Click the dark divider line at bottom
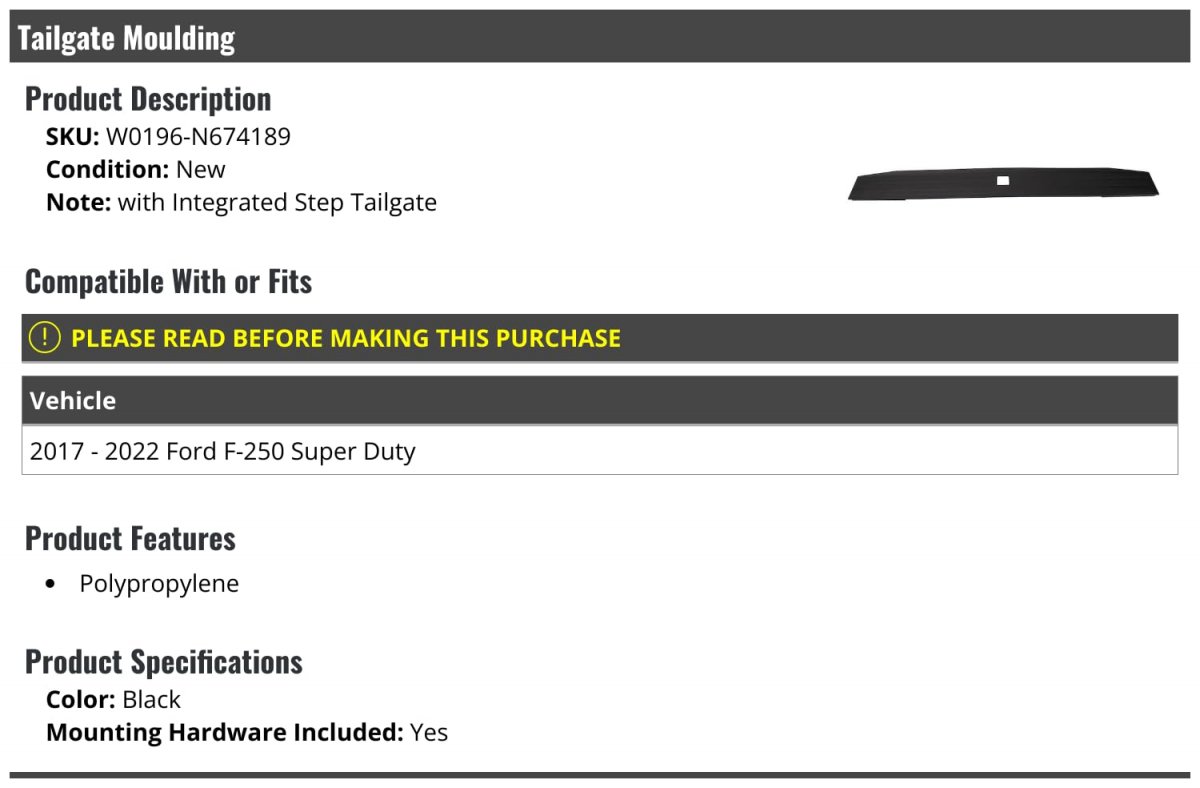Screen dimensions: 1200x788 point(600,775)
